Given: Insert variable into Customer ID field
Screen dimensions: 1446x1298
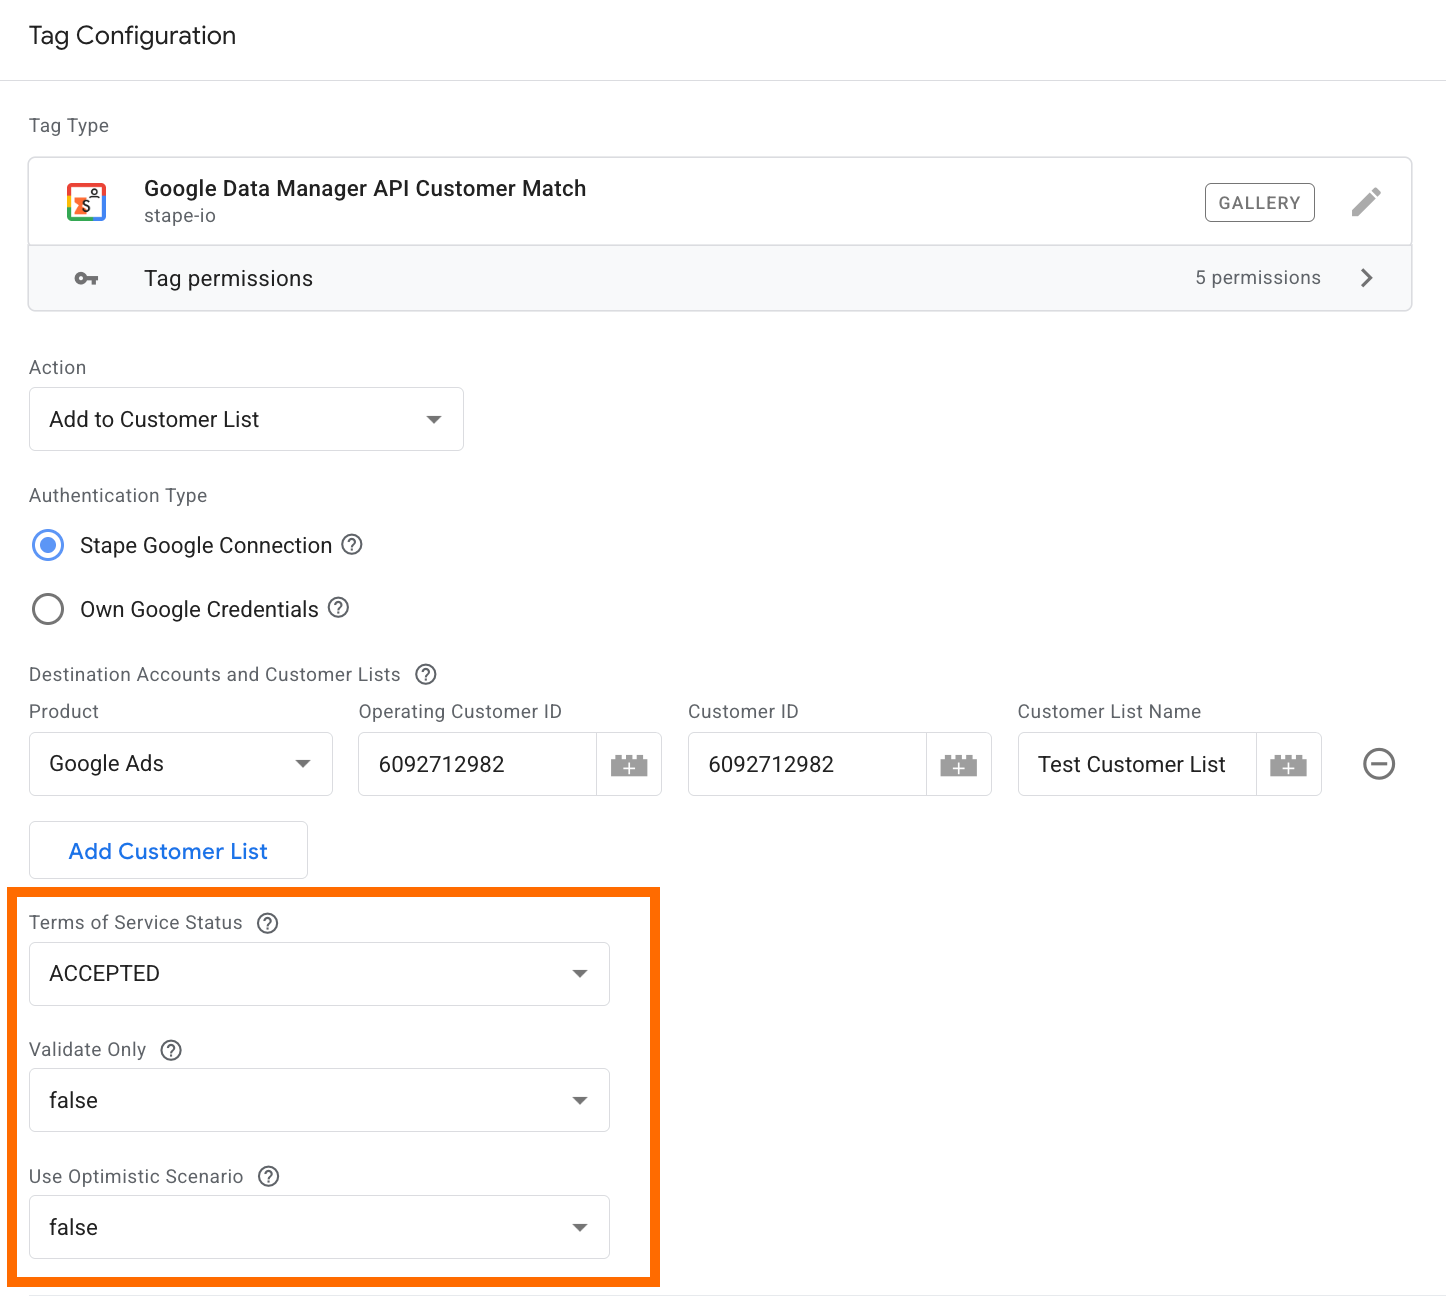Looking at the screenshot, I should tap(959, 765).
